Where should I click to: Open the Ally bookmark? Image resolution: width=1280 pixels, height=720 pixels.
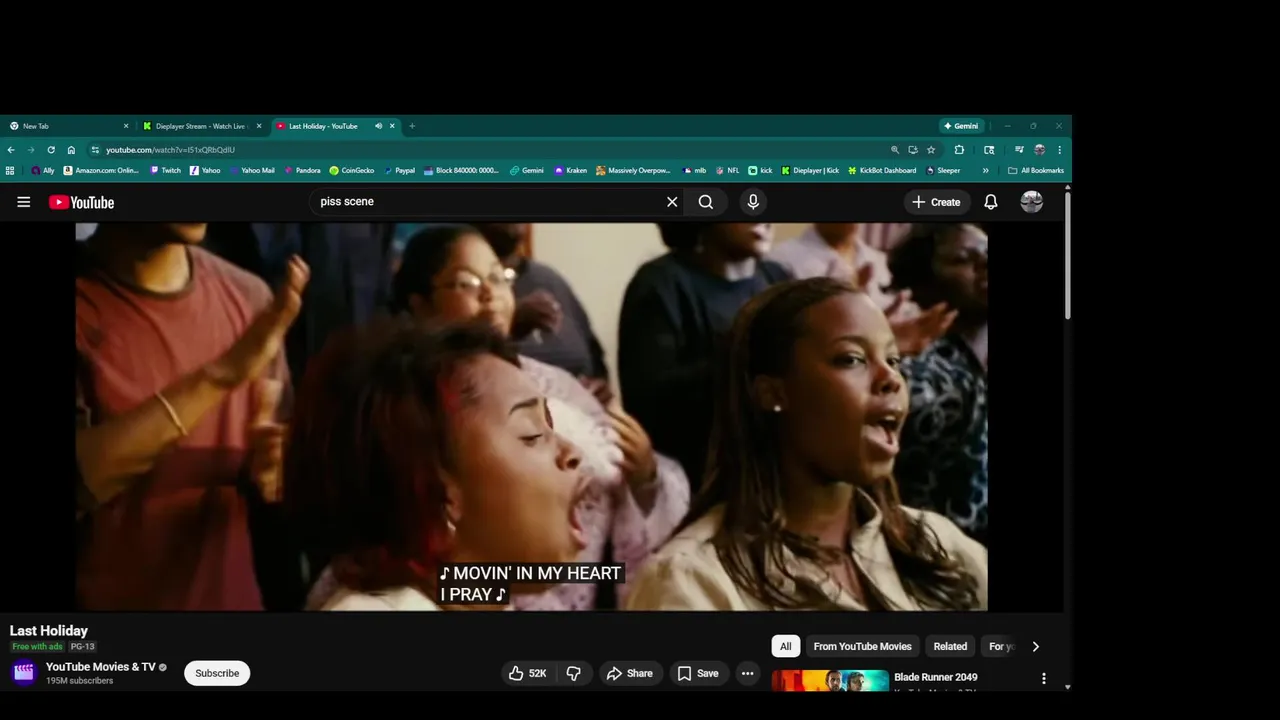coord(43,171)
